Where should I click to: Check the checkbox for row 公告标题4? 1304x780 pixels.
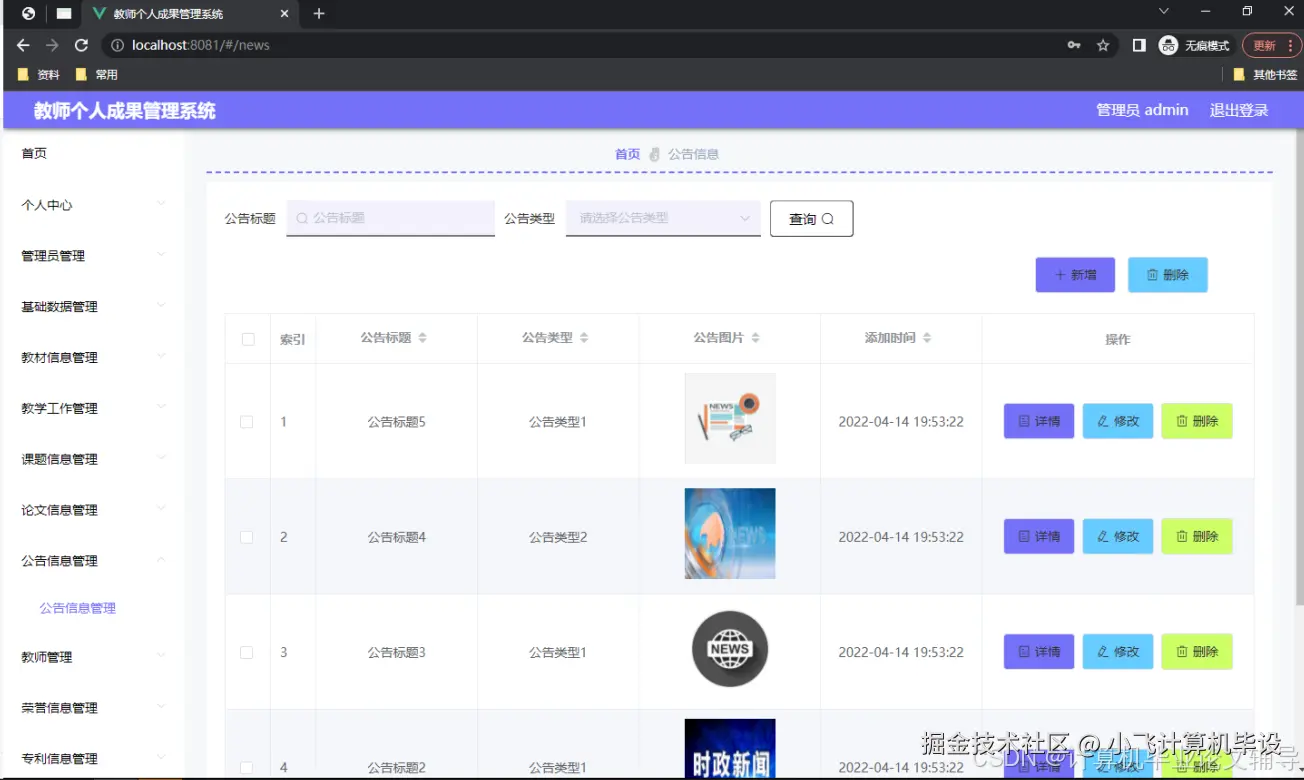tap(247, 536)
